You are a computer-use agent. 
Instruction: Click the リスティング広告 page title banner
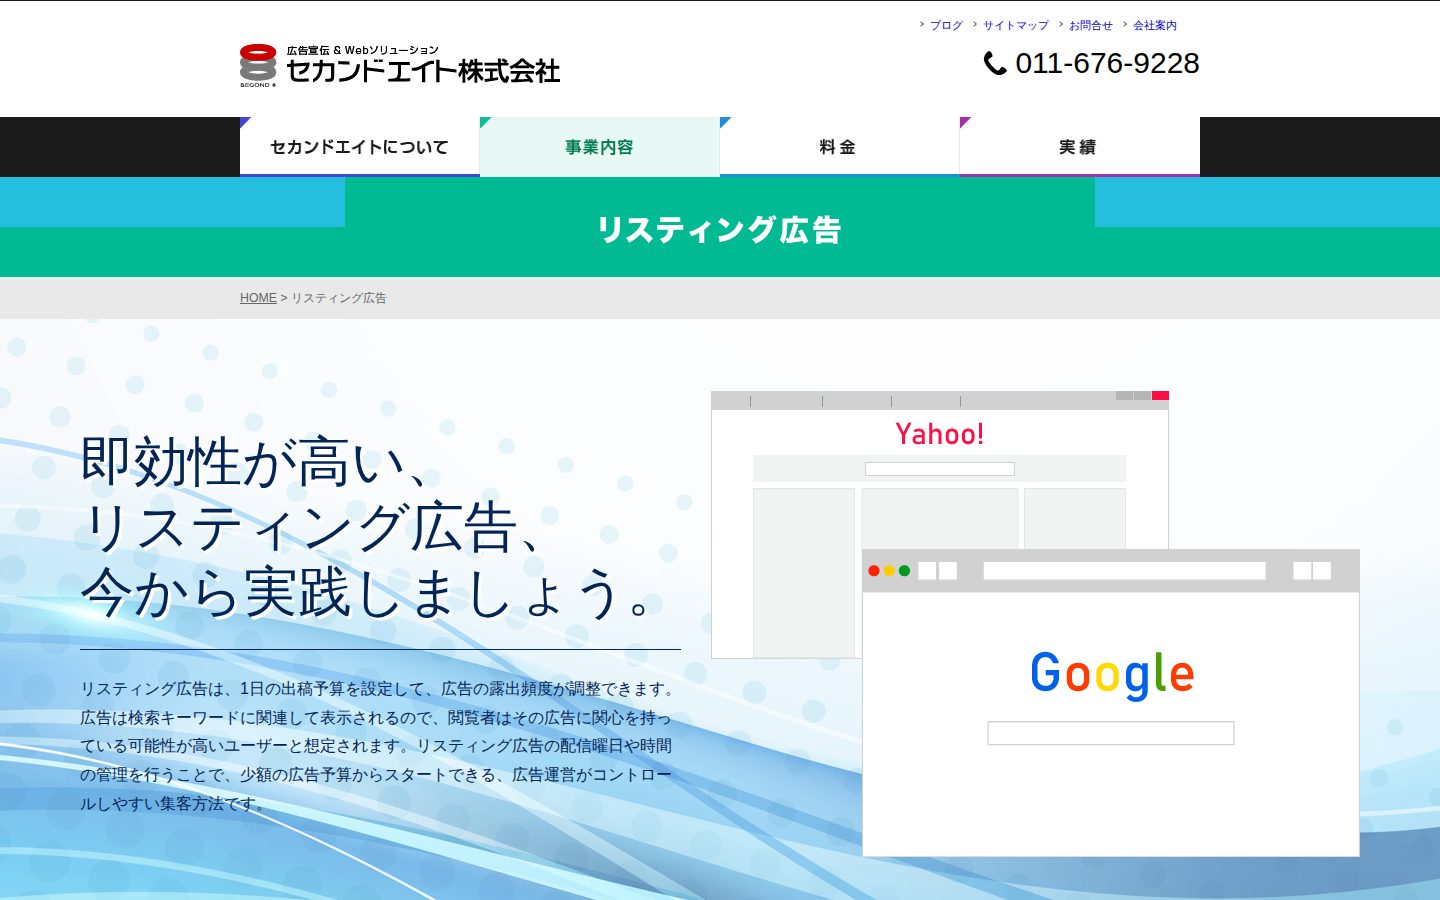tap(720, 229)
